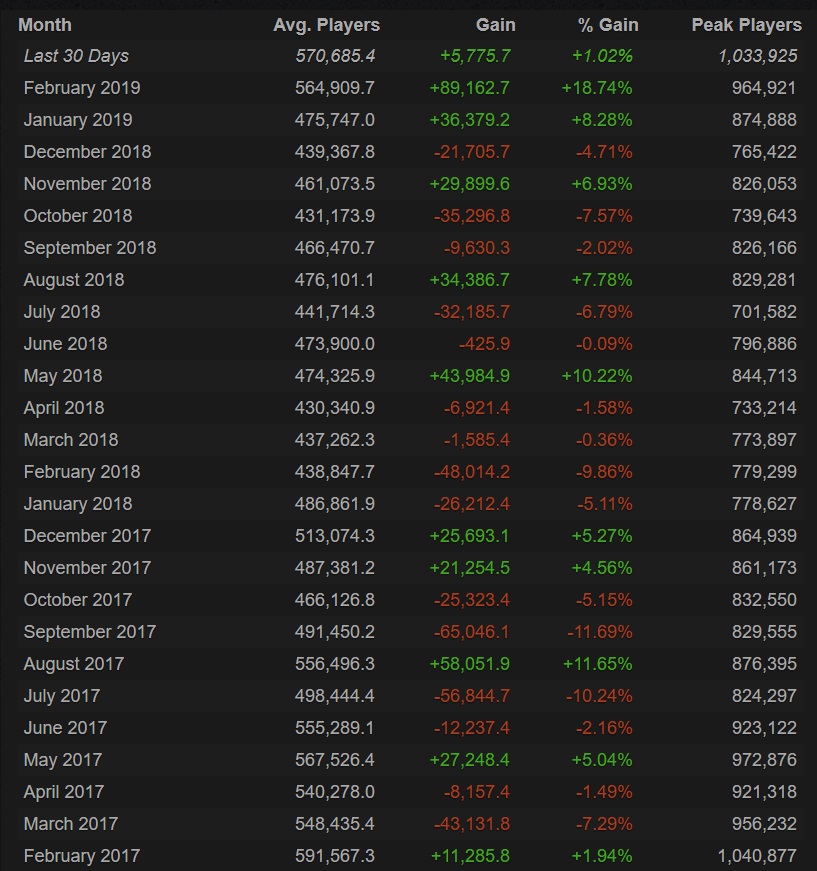817x871 pixels.
Task: Select the March 2017 month label
Action: tap(71, 824)
